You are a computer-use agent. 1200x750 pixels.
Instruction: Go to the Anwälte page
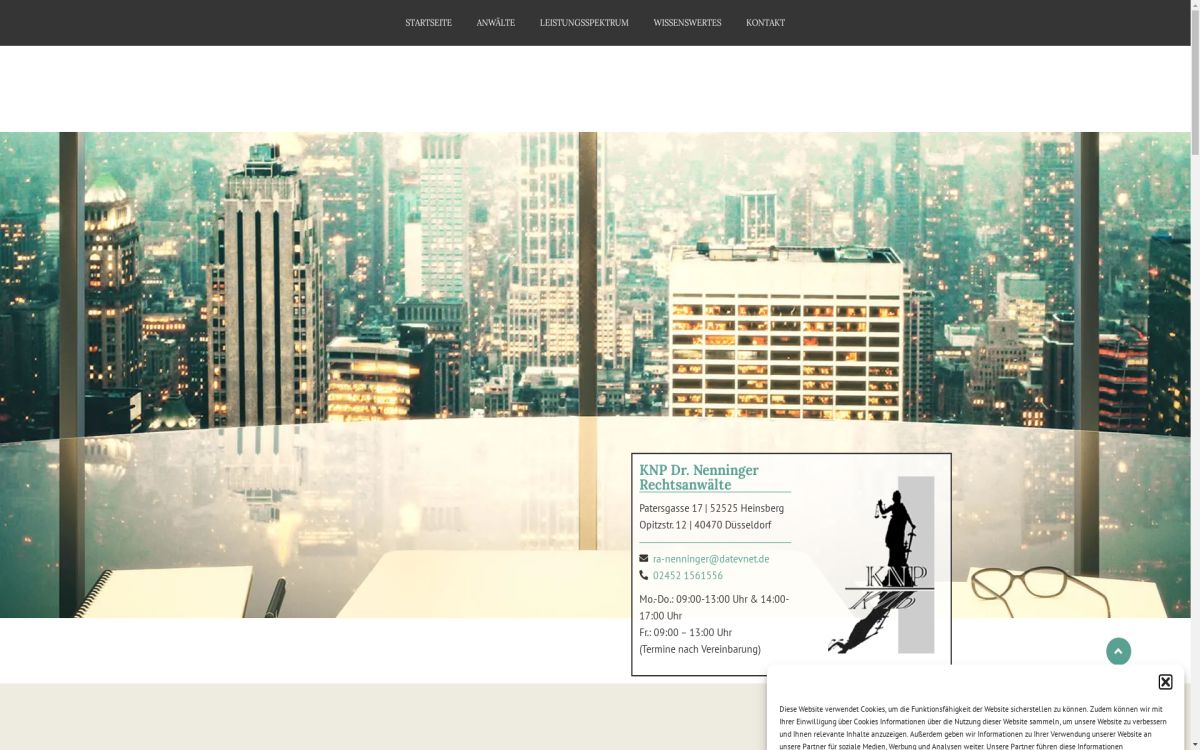click(495, 23)
